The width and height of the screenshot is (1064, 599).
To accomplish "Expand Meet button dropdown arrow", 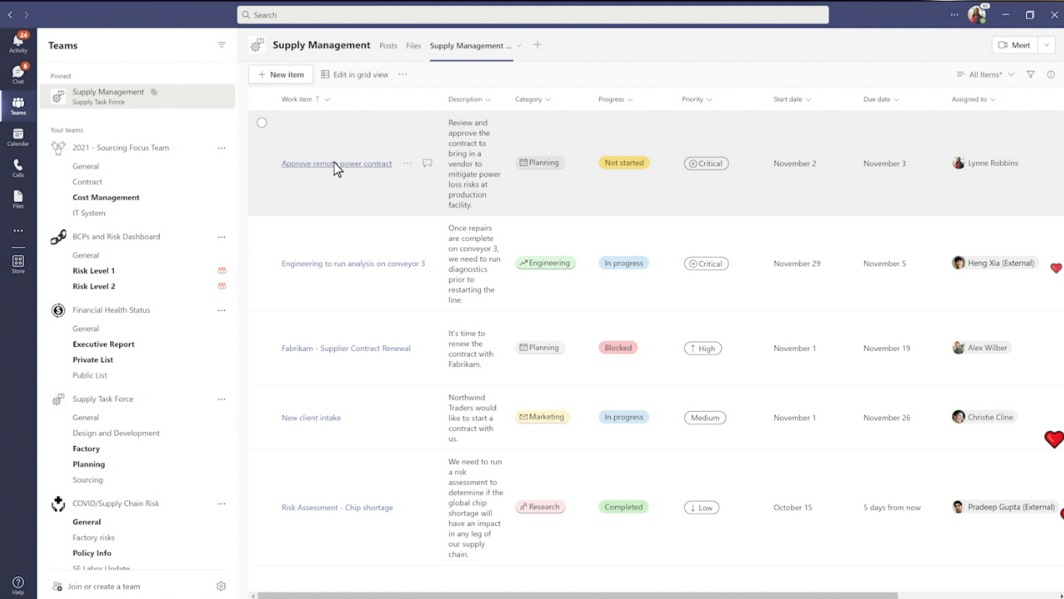I will [1047, 45].
